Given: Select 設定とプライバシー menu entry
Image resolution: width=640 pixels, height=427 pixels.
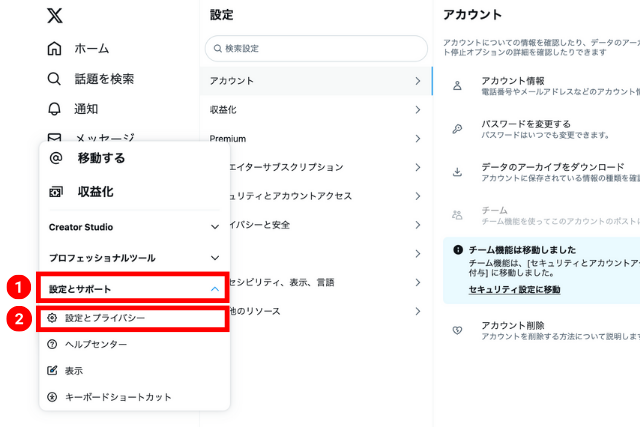Looking at the screenshot, I should coord(132,318).
